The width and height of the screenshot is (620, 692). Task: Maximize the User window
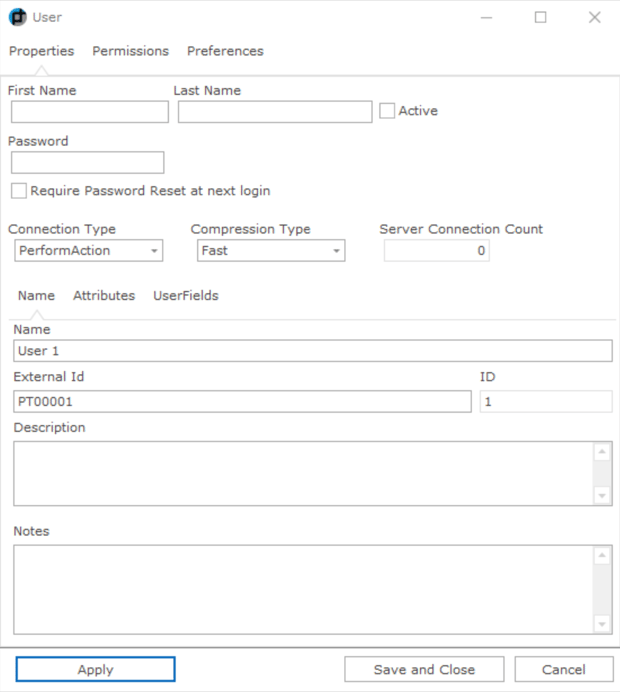pyautogui.click(x=541, y=17)
